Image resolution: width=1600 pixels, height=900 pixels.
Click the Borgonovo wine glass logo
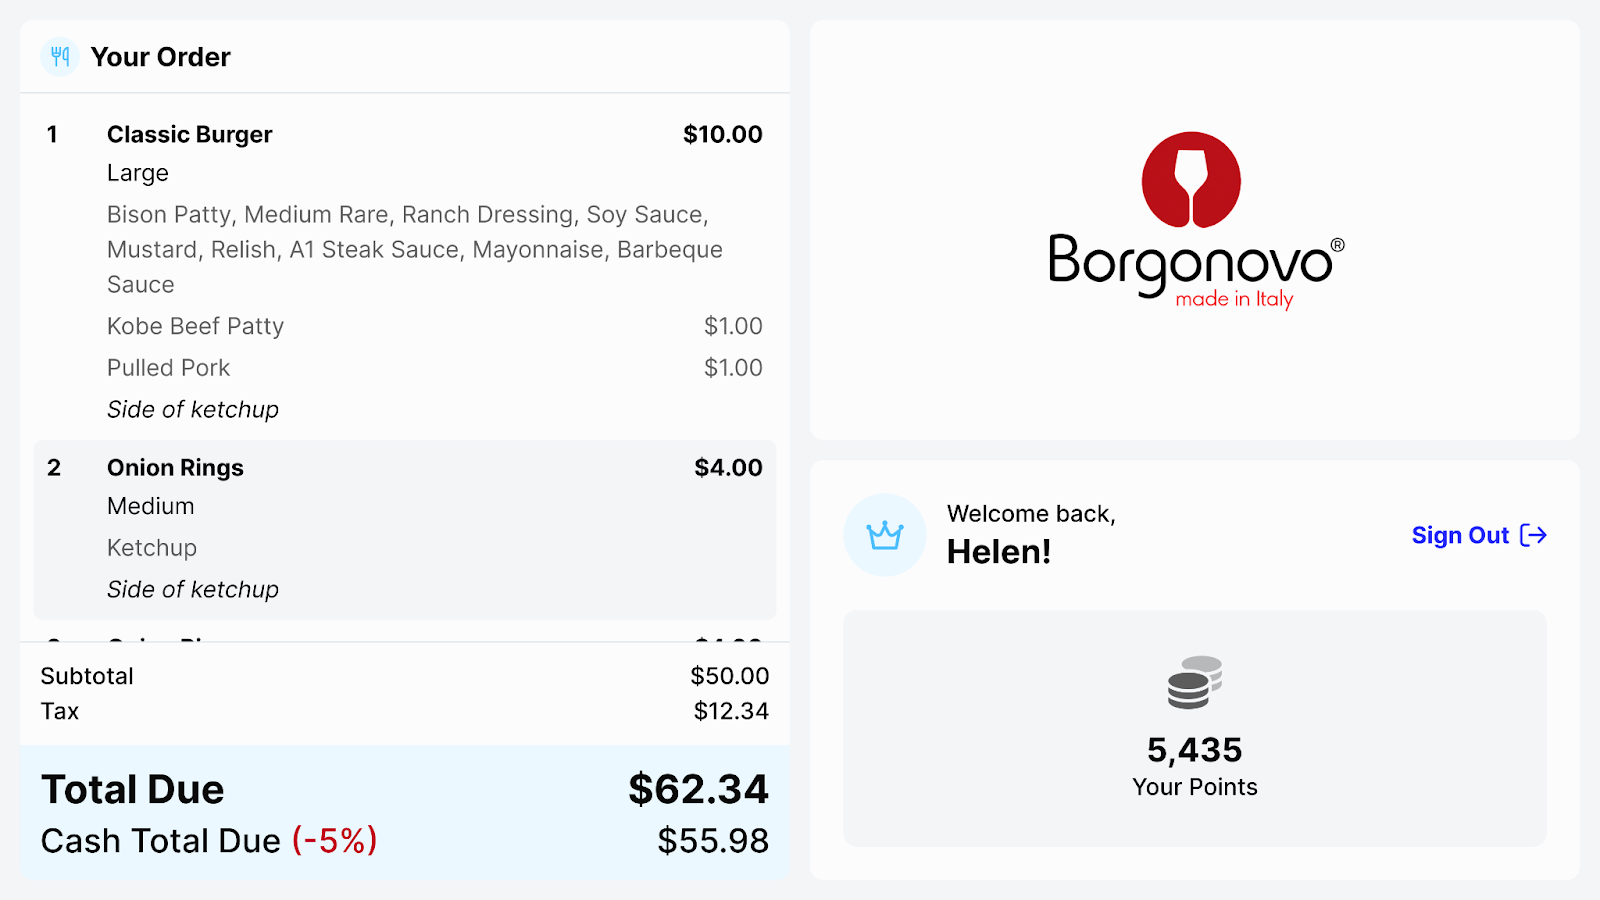1191,180
